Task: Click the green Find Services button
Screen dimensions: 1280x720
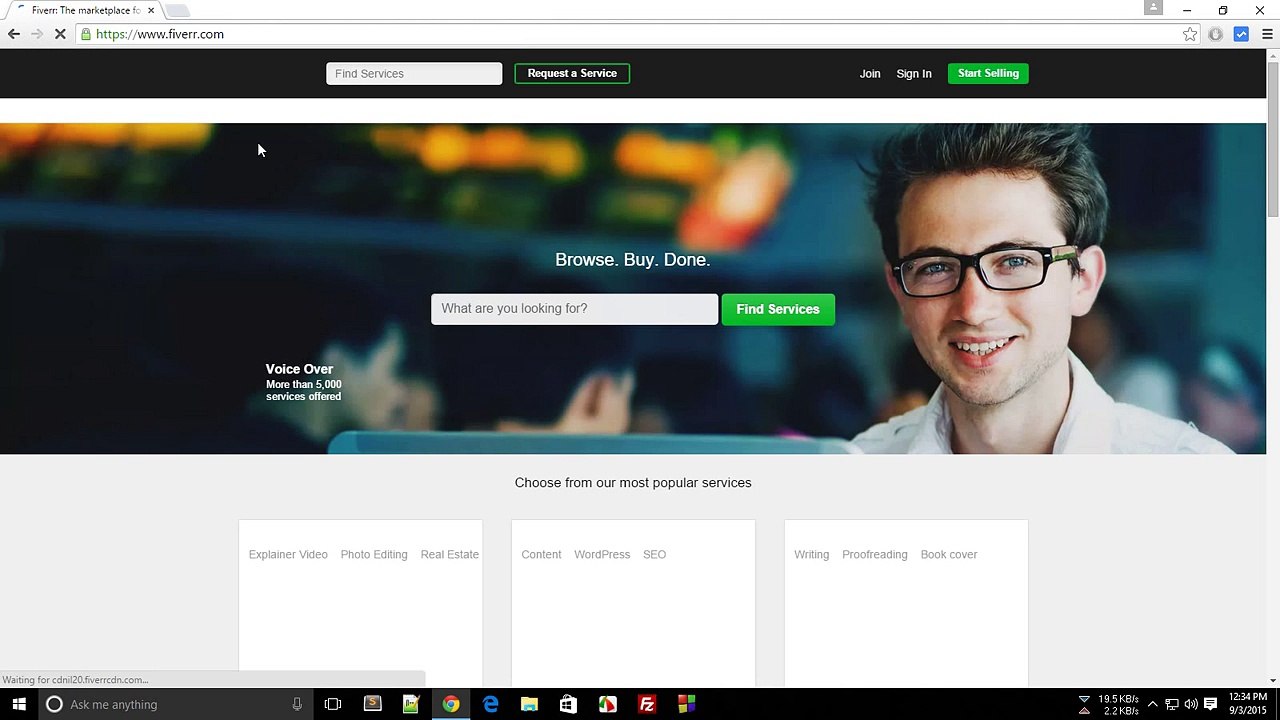Action: click(x=778, y=309)
